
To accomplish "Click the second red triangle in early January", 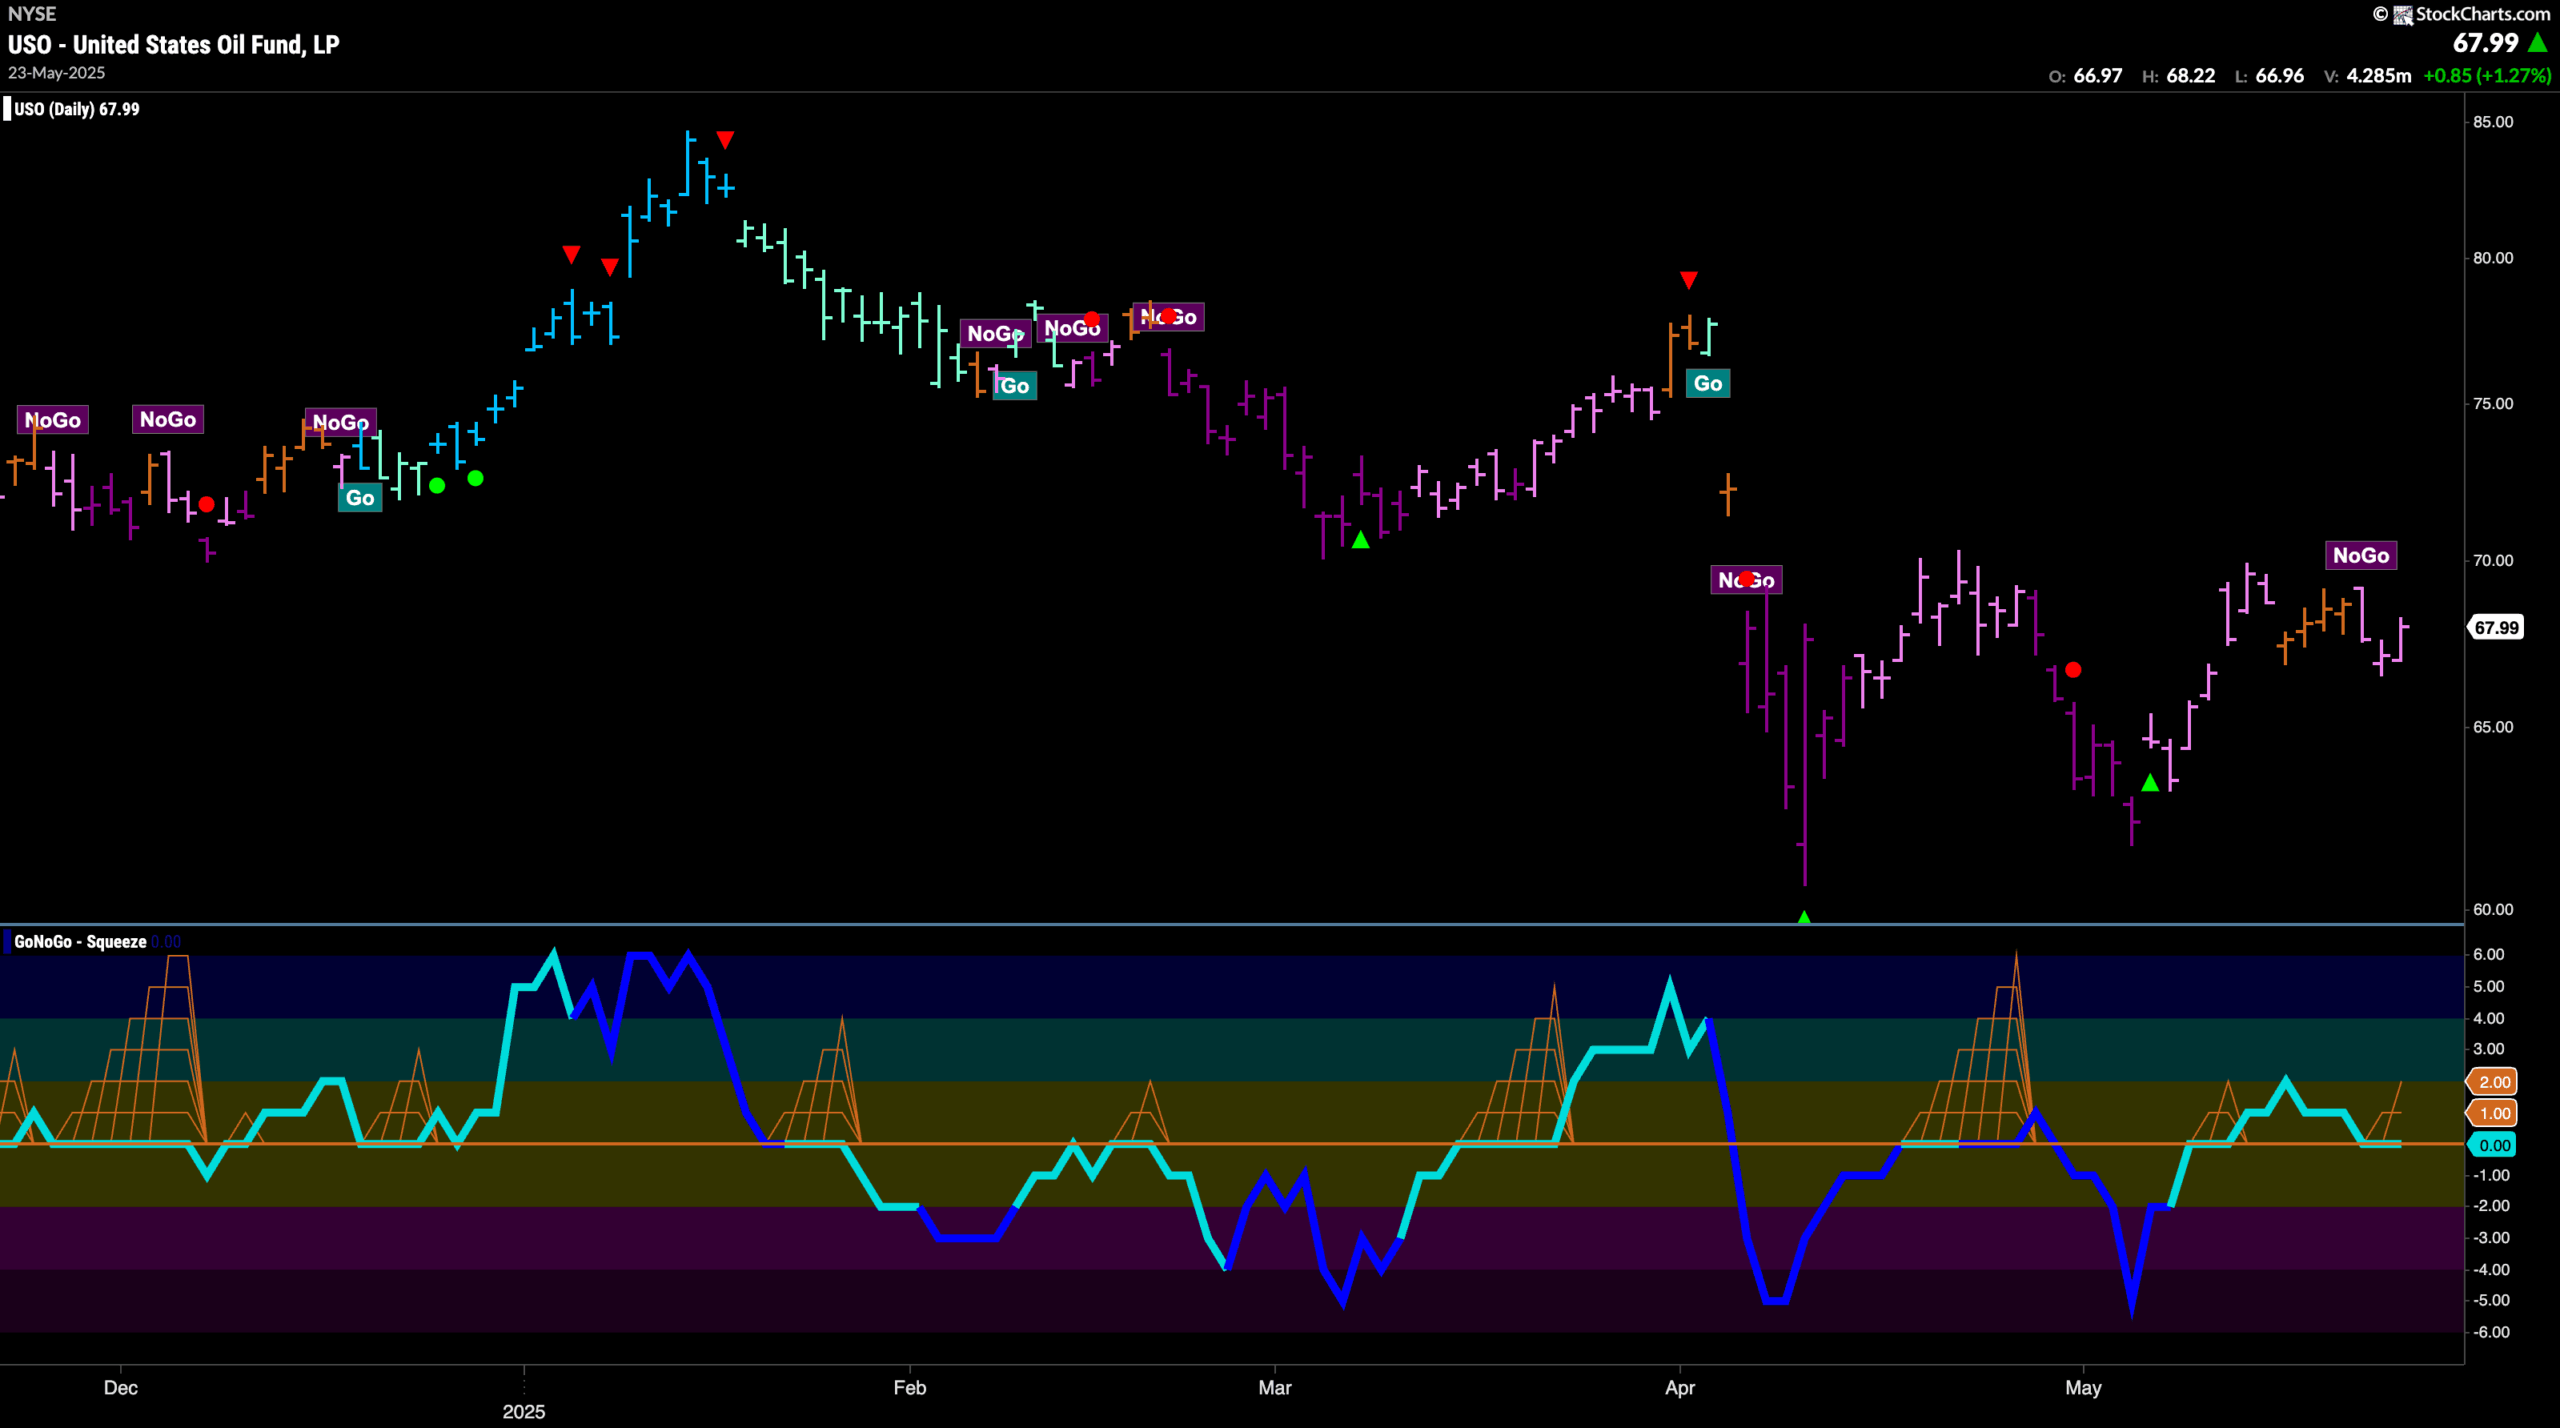I will tap(610, 267).
